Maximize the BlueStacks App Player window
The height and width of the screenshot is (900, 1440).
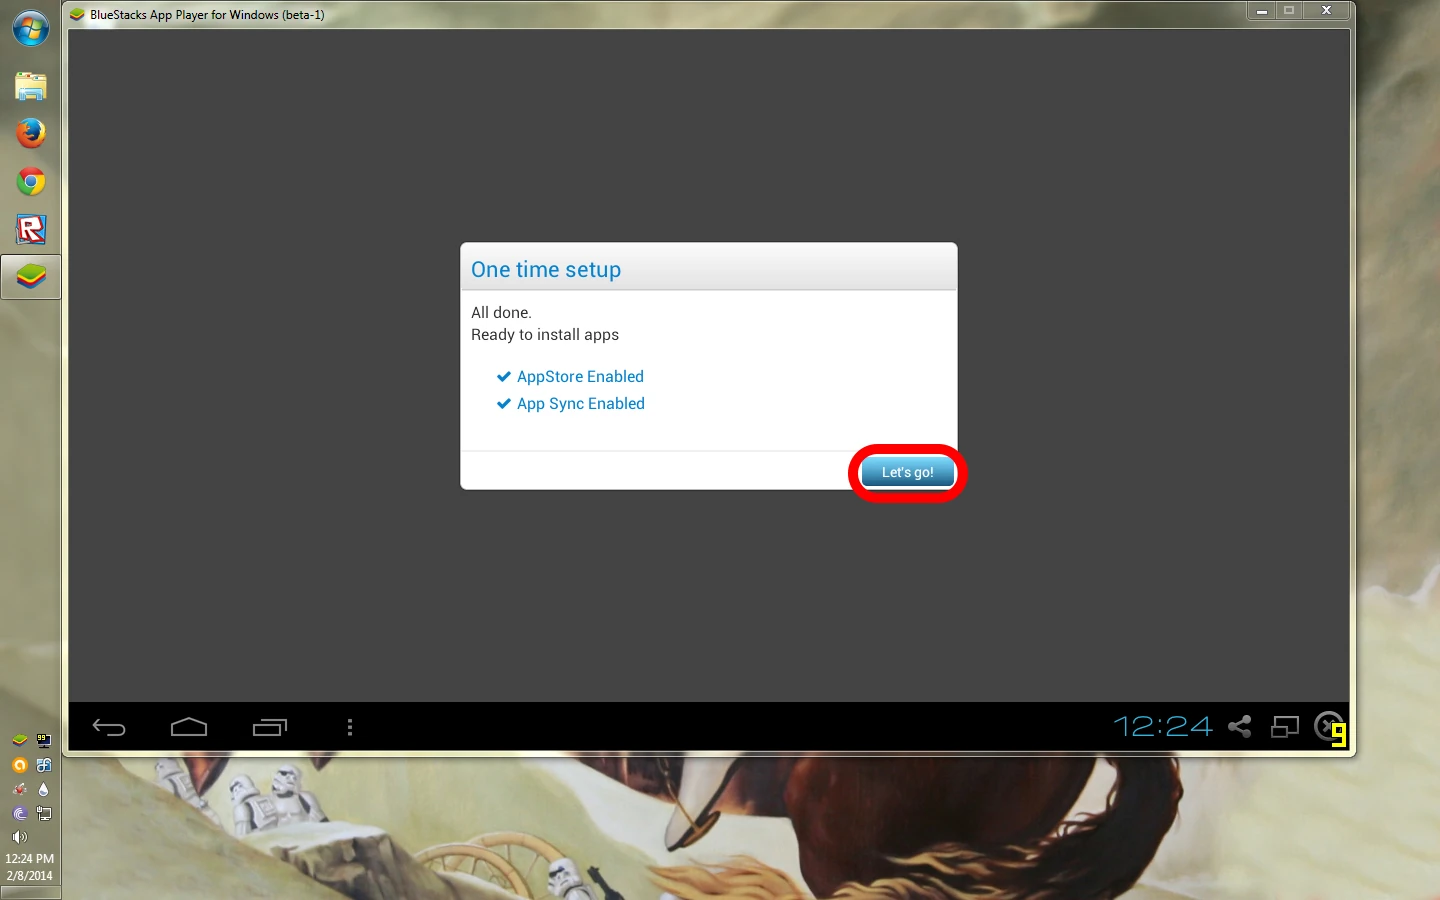tap(1289, 11)
